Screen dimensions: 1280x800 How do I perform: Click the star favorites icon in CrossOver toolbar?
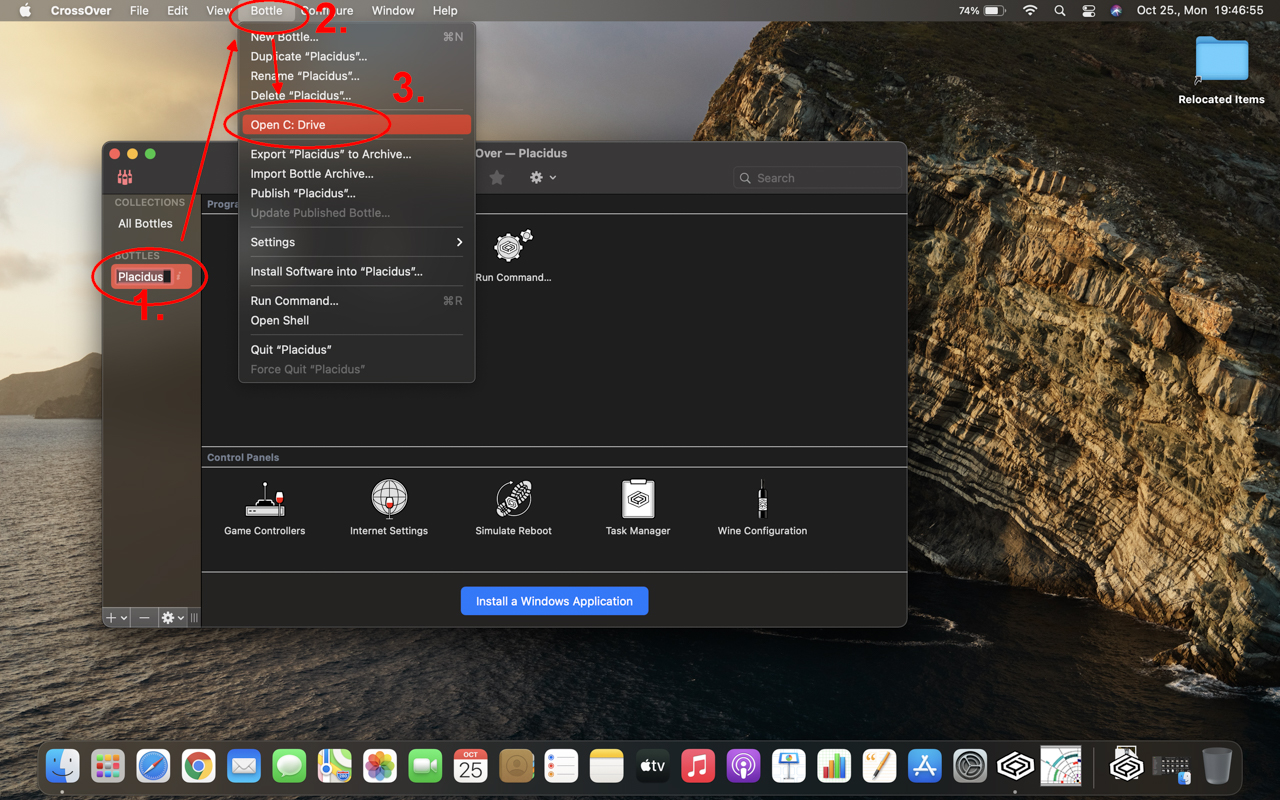[497, 177]
